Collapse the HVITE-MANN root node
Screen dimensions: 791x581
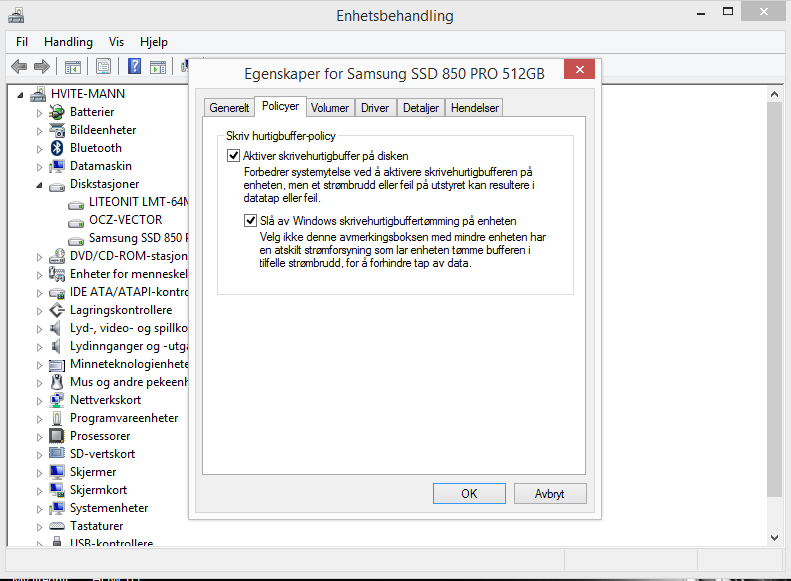tap(20, 95)
